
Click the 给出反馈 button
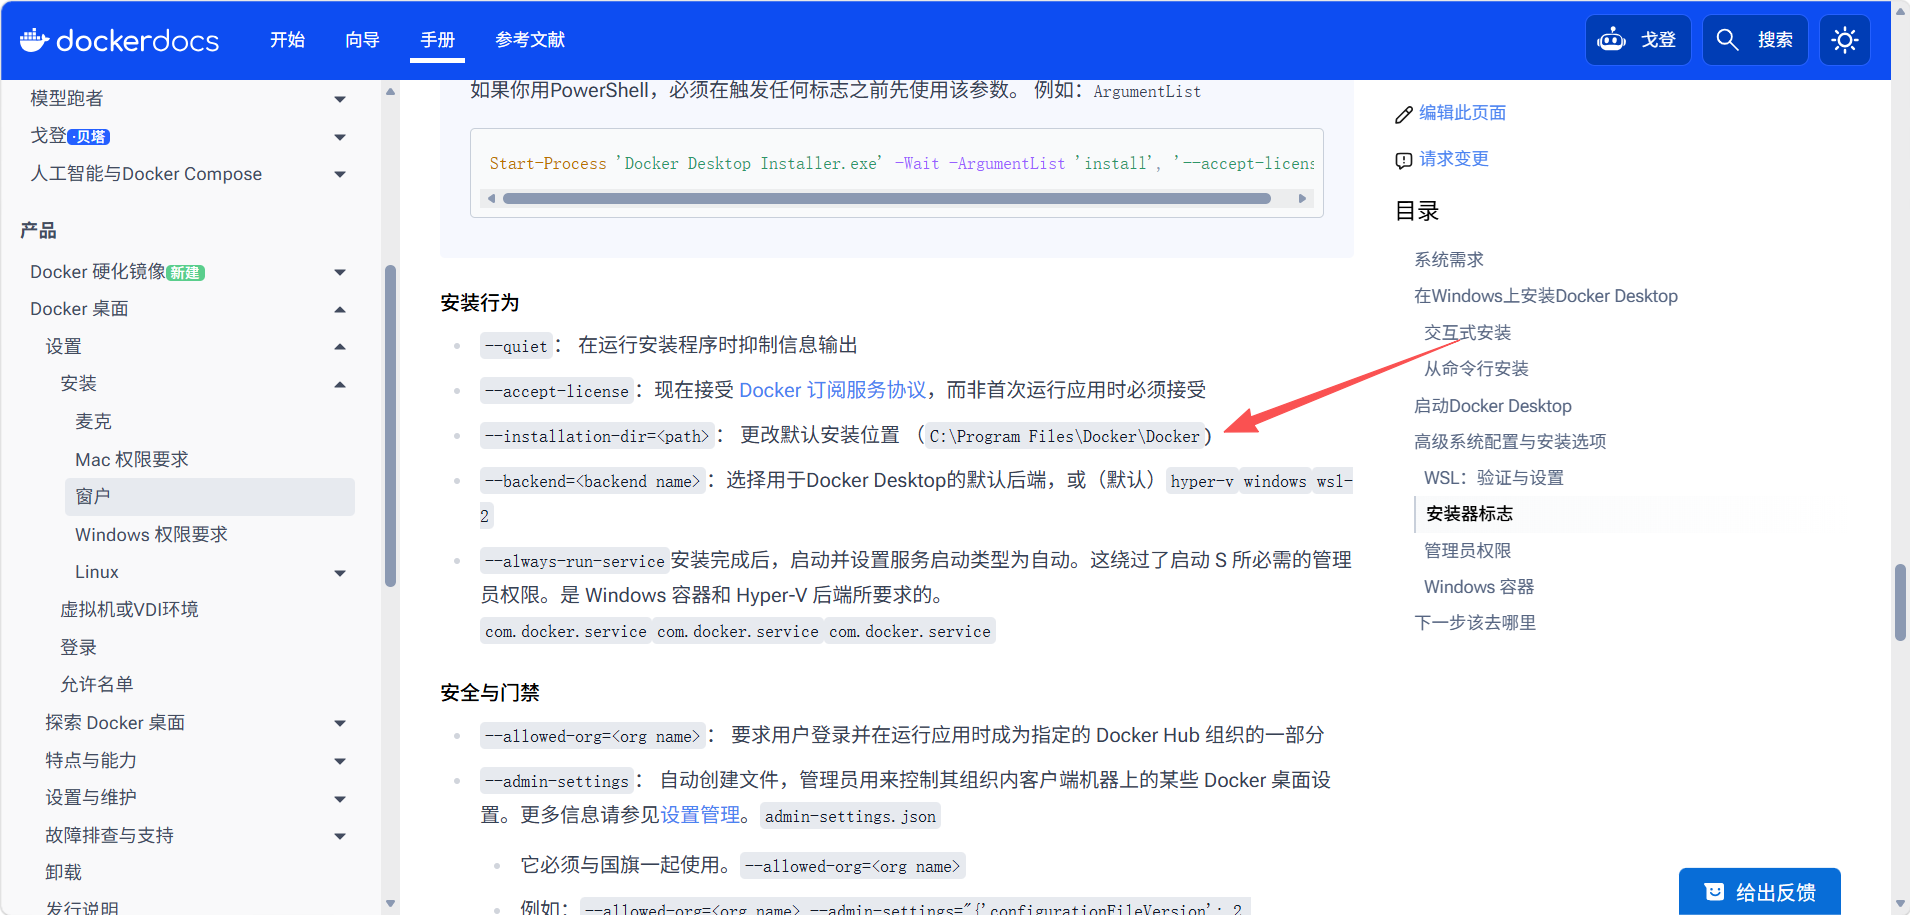(1760, 892)
